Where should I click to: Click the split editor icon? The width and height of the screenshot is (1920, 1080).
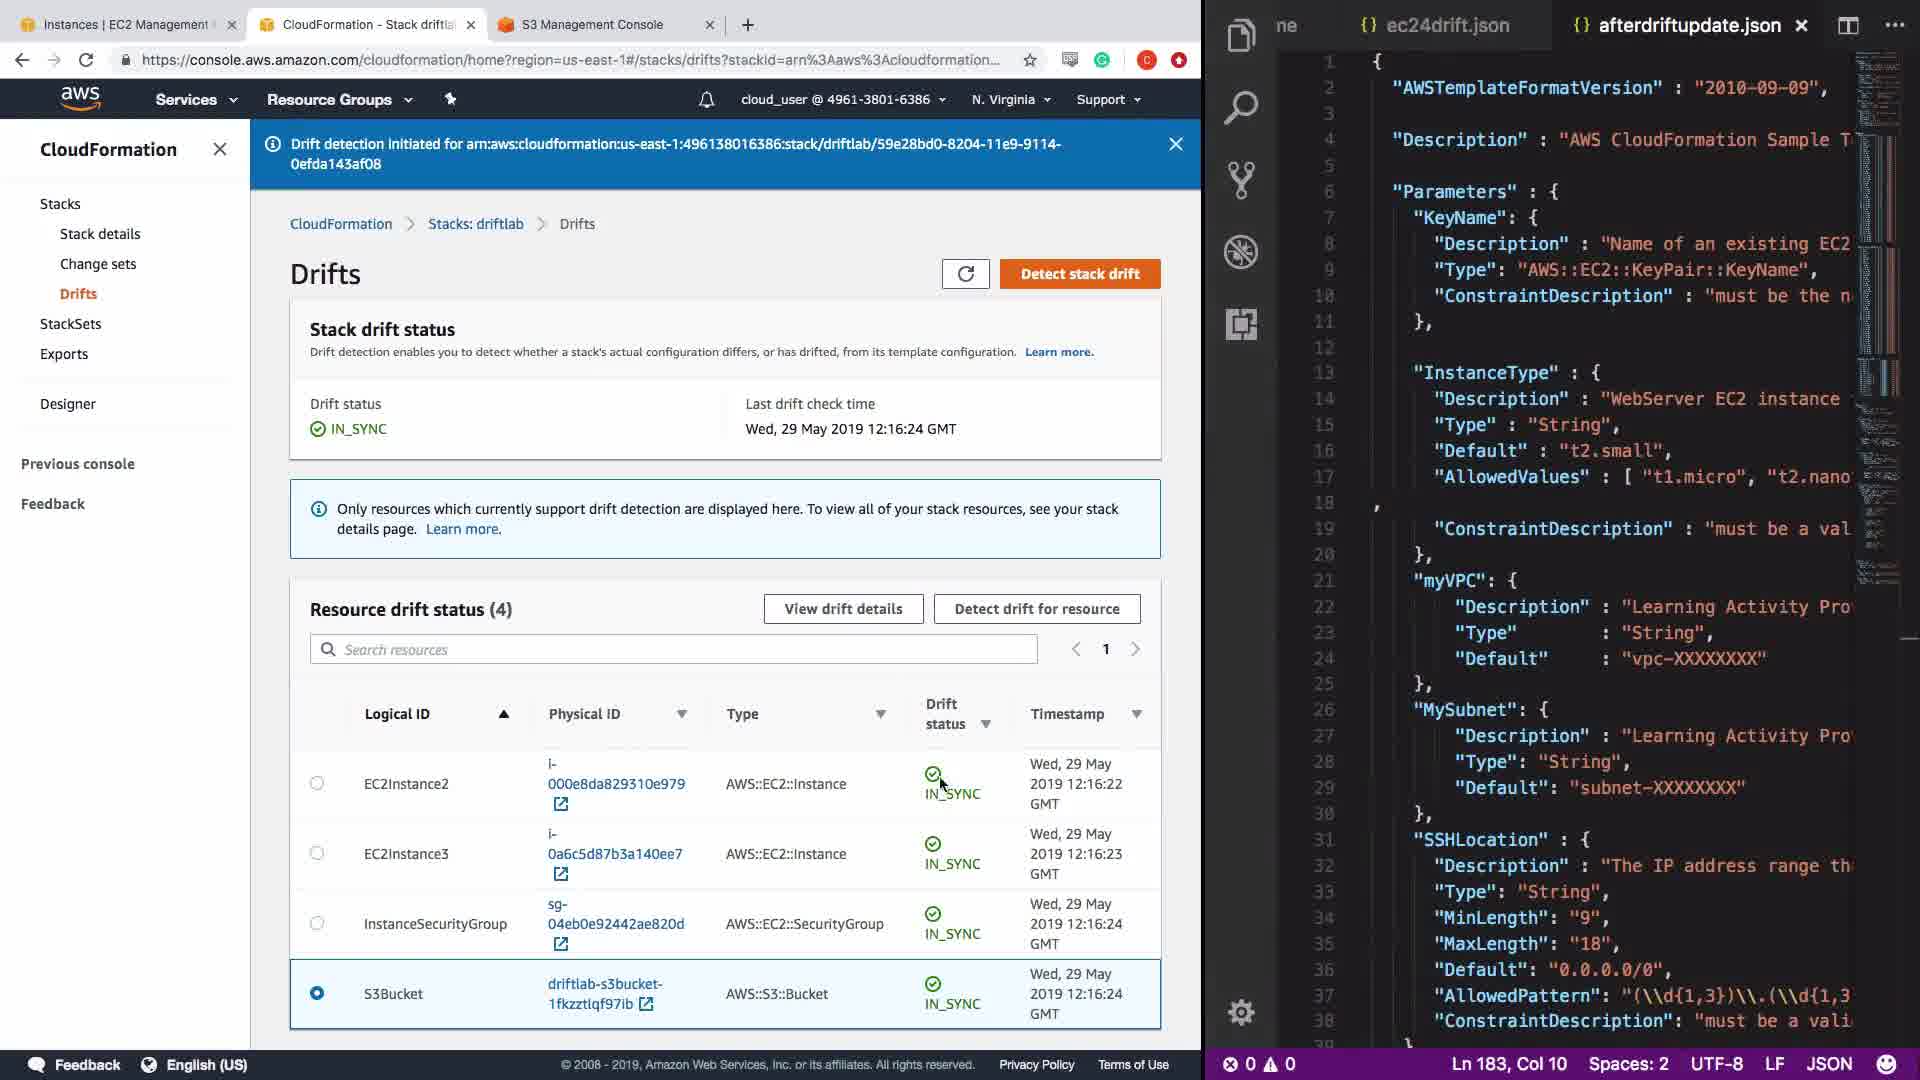[x=1848, y=26]
